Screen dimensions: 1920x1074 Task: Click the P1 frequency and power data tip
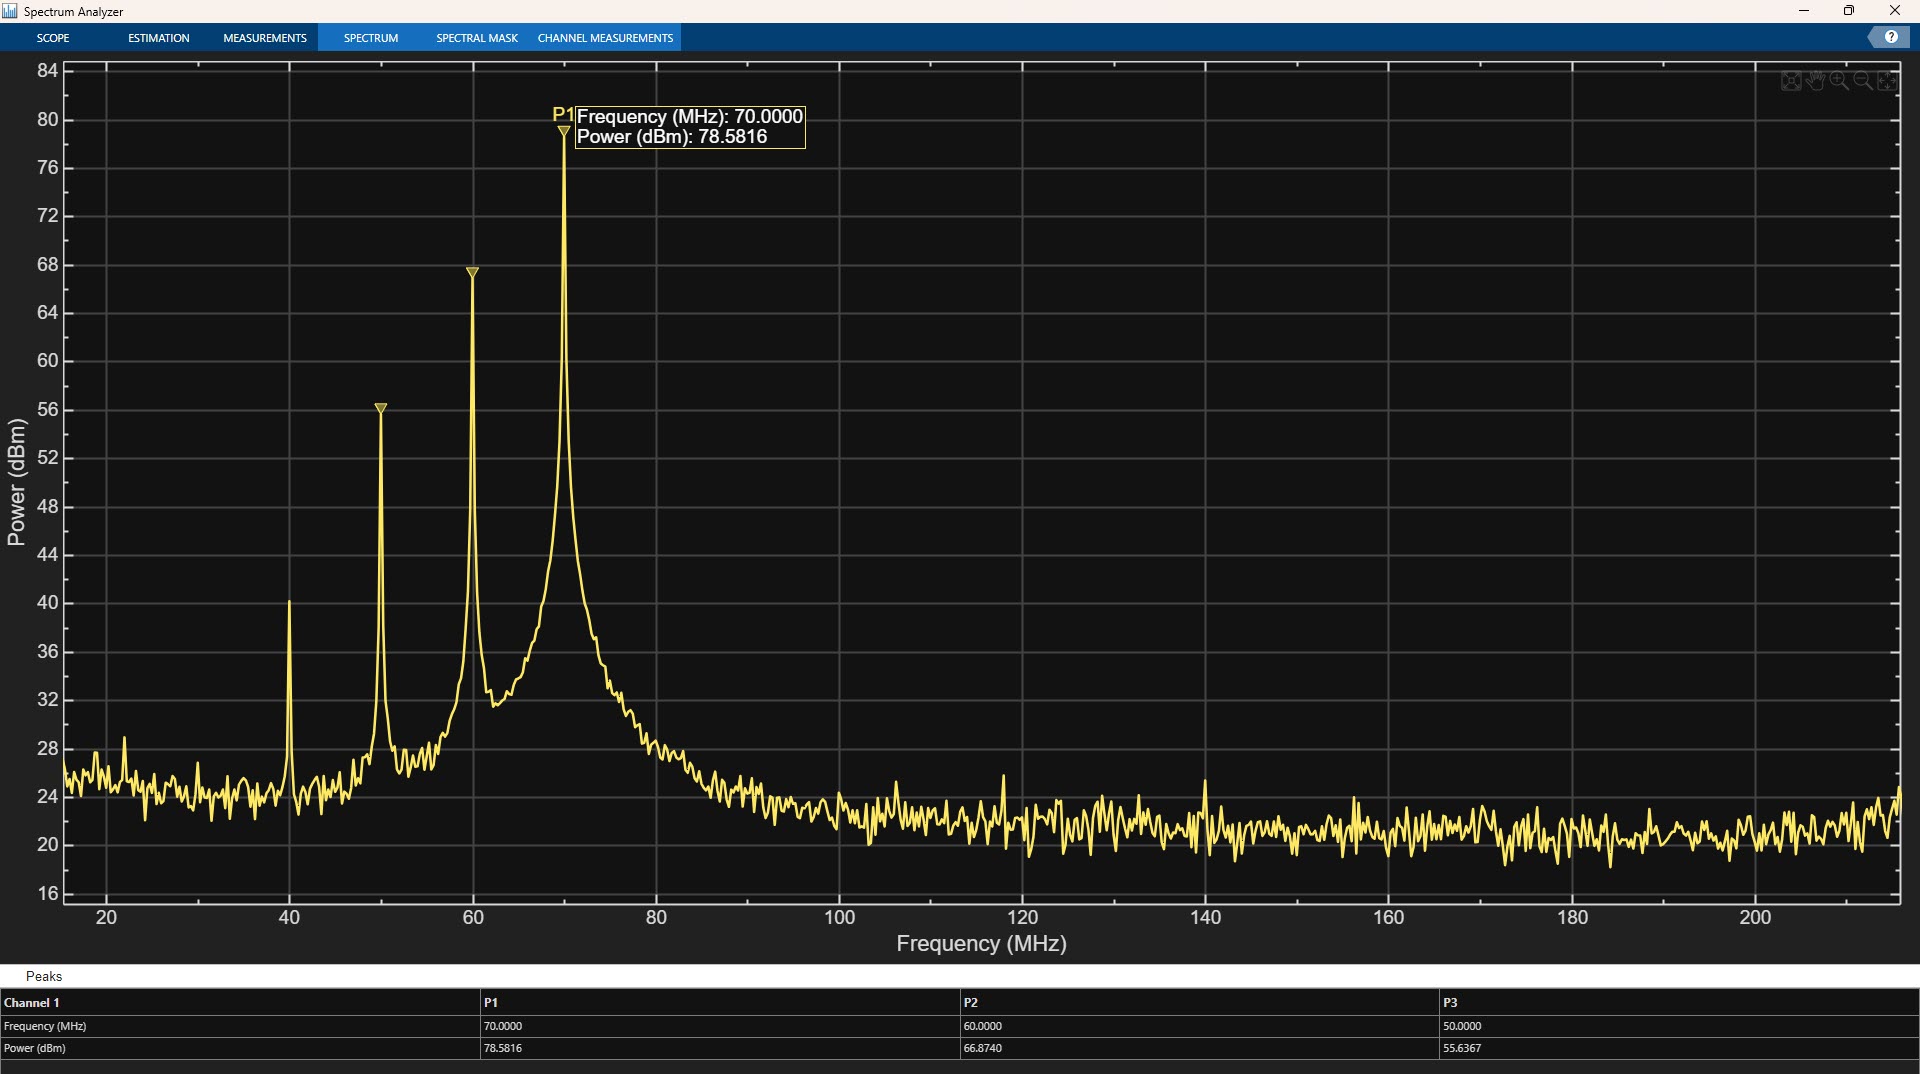coord(690,127)
